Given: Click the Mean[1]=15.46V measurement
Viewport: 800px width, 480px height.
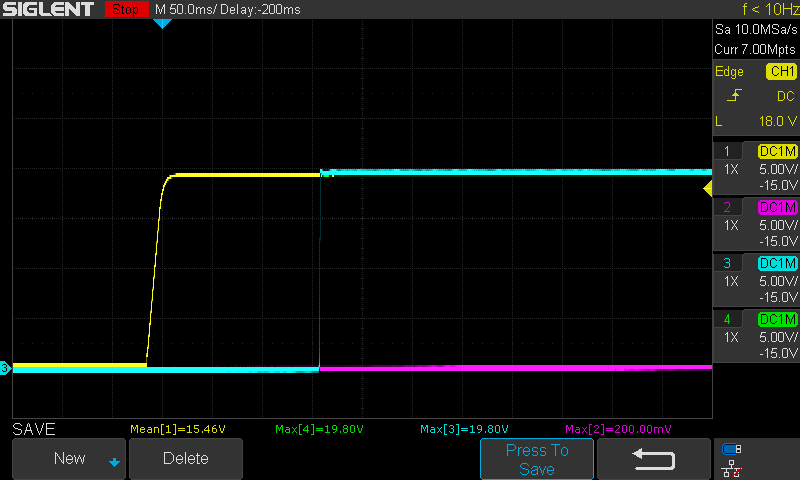Looking at the screenshot, I should pos(178,429).
